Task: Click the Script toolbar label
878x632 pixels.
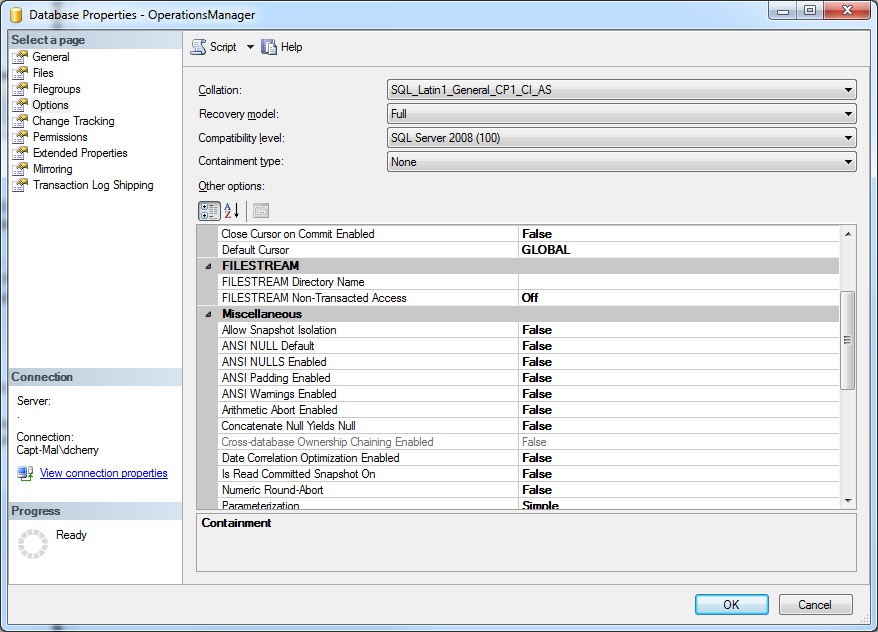Action: (223, 47)
